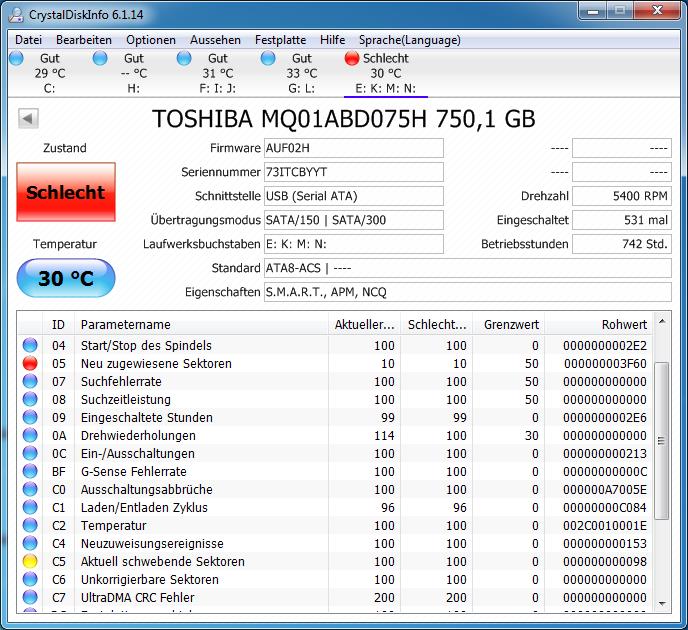Click blue status icon for Suchfehlerrate row
The image size is (688, 630).
[30, 381]
